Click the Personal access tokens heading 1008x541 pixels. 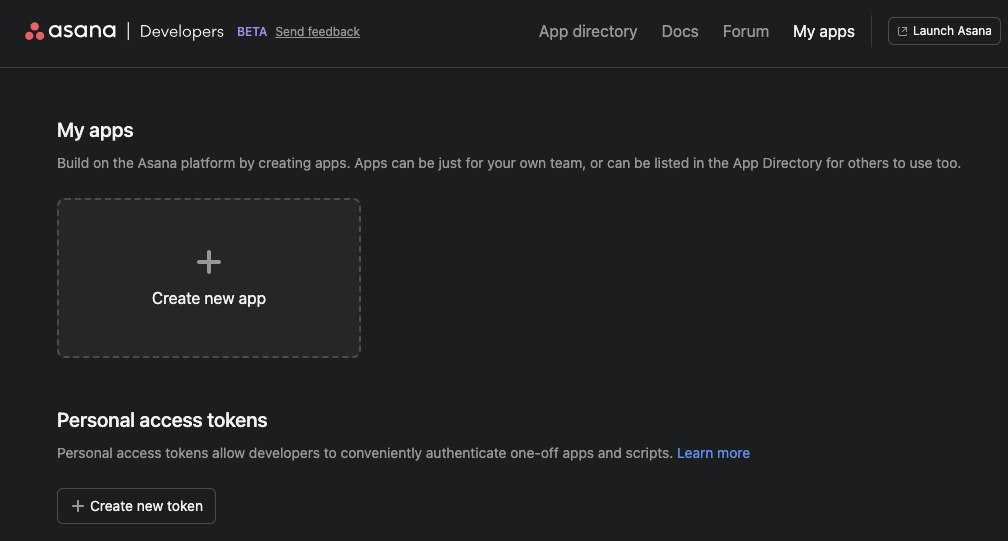point(162,420)
